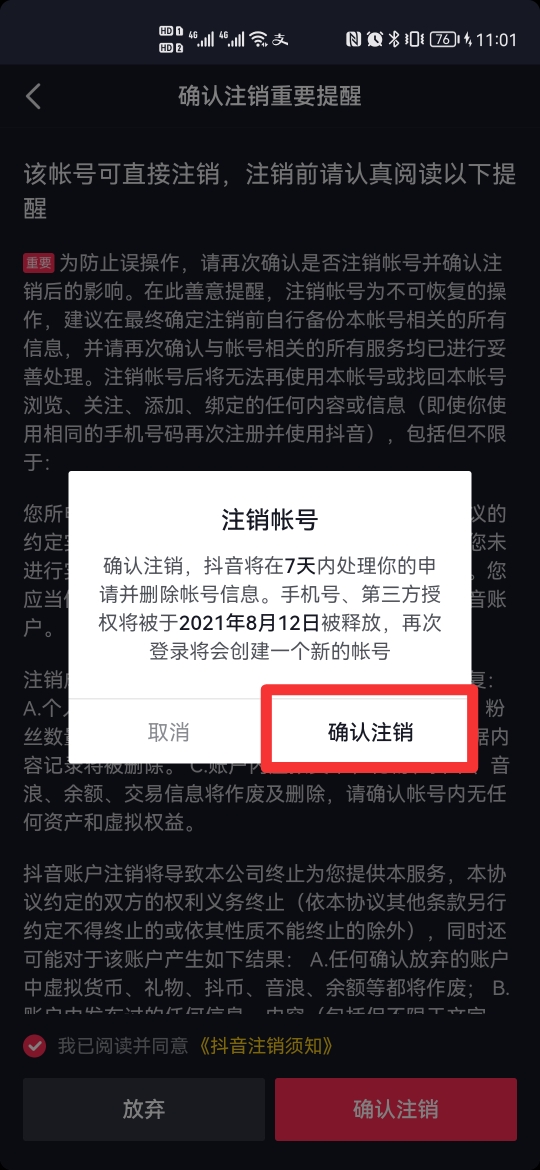
Task: Tap the HD1 HD2 indicator icon
Action: coord(171,39)
